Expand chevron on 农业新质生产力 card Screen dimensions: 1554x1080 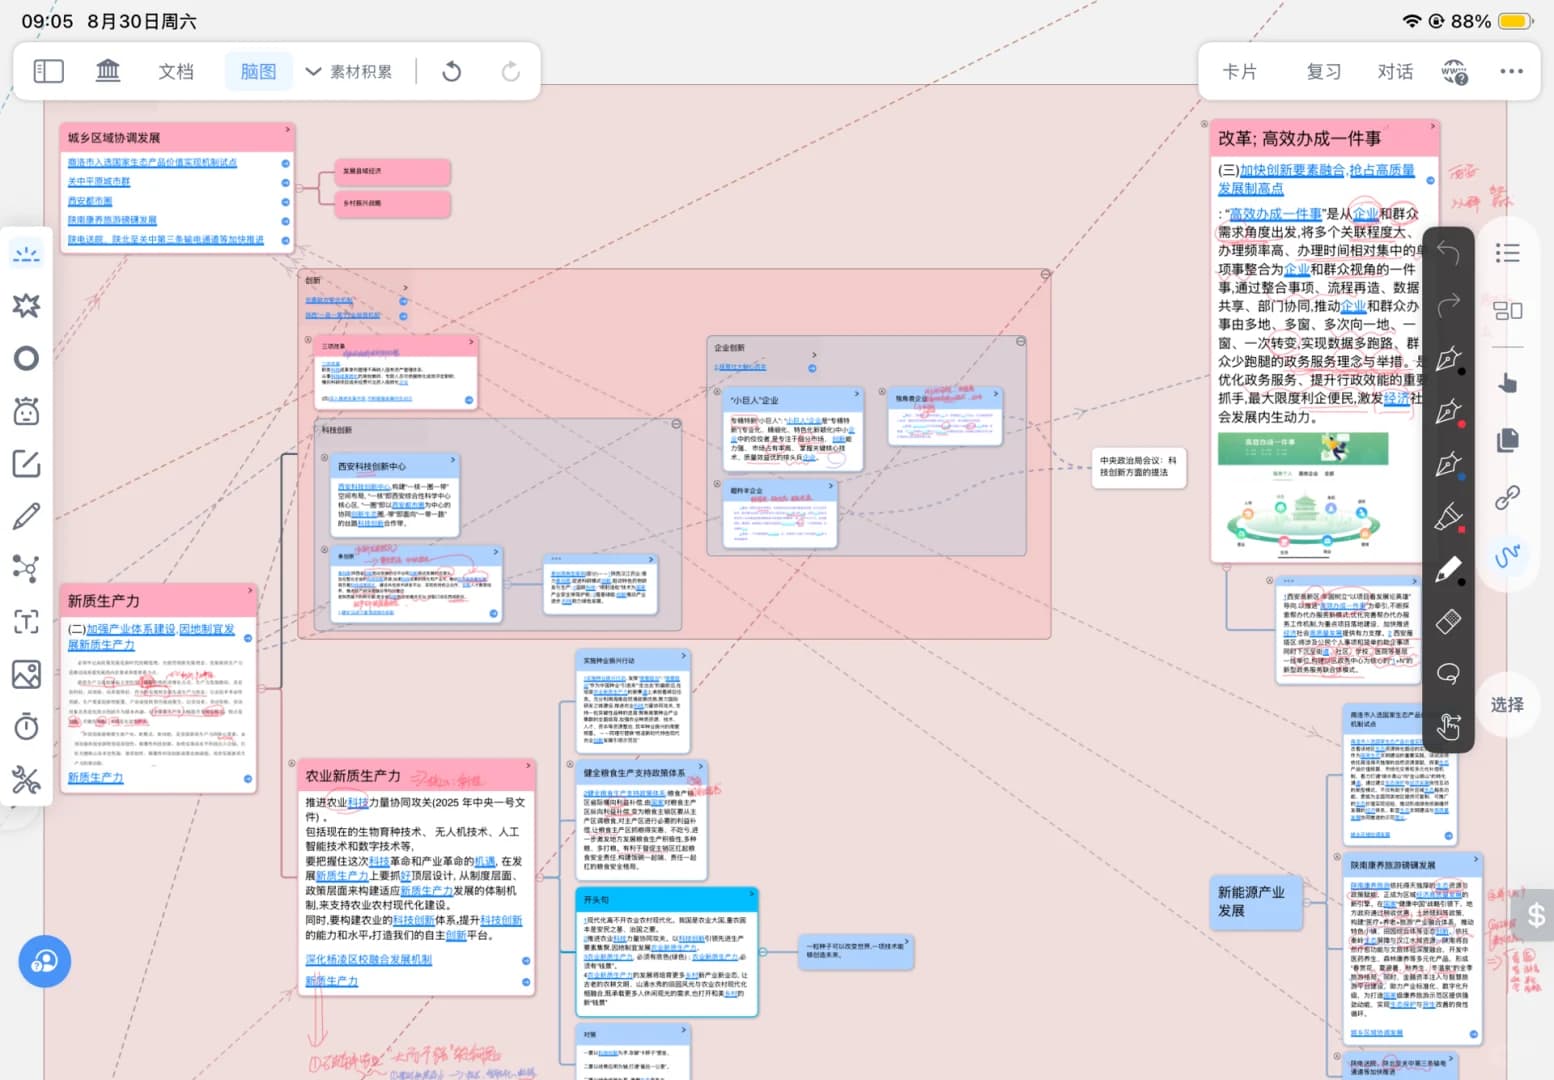tap(529, 766)
